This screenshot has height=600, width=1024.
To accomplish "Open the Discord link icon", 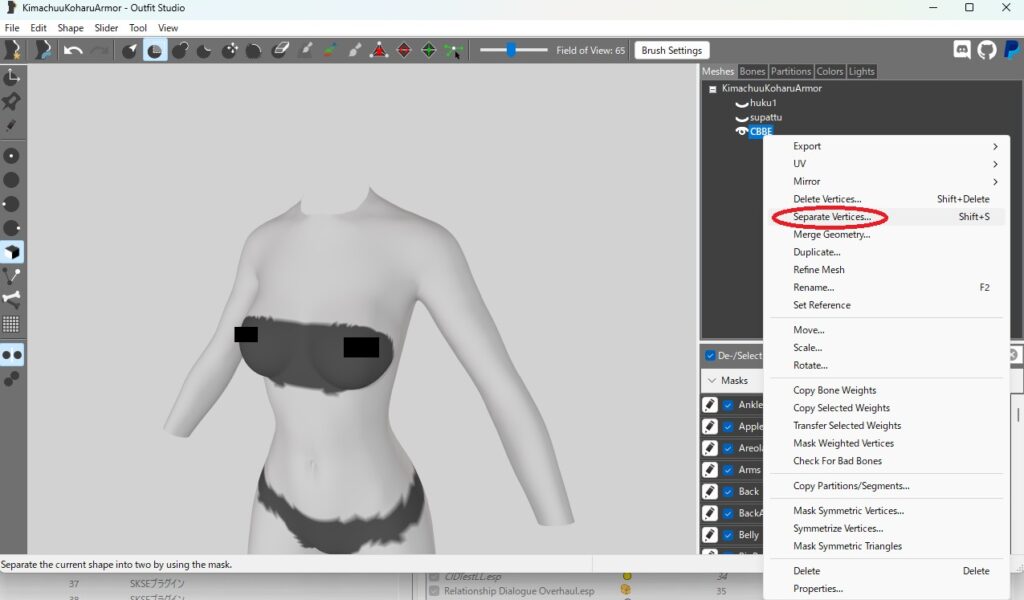I will pyautogui.click(x=962, y=50).
